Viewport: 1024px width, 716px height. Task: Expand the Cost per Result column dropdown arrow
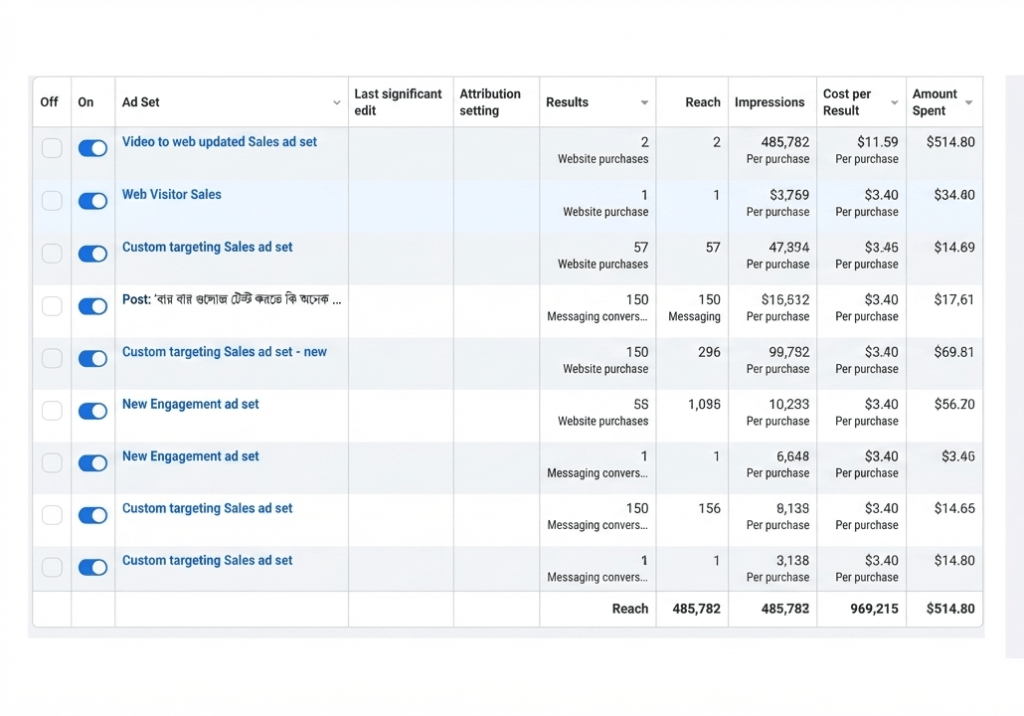[x=894, y=103]
